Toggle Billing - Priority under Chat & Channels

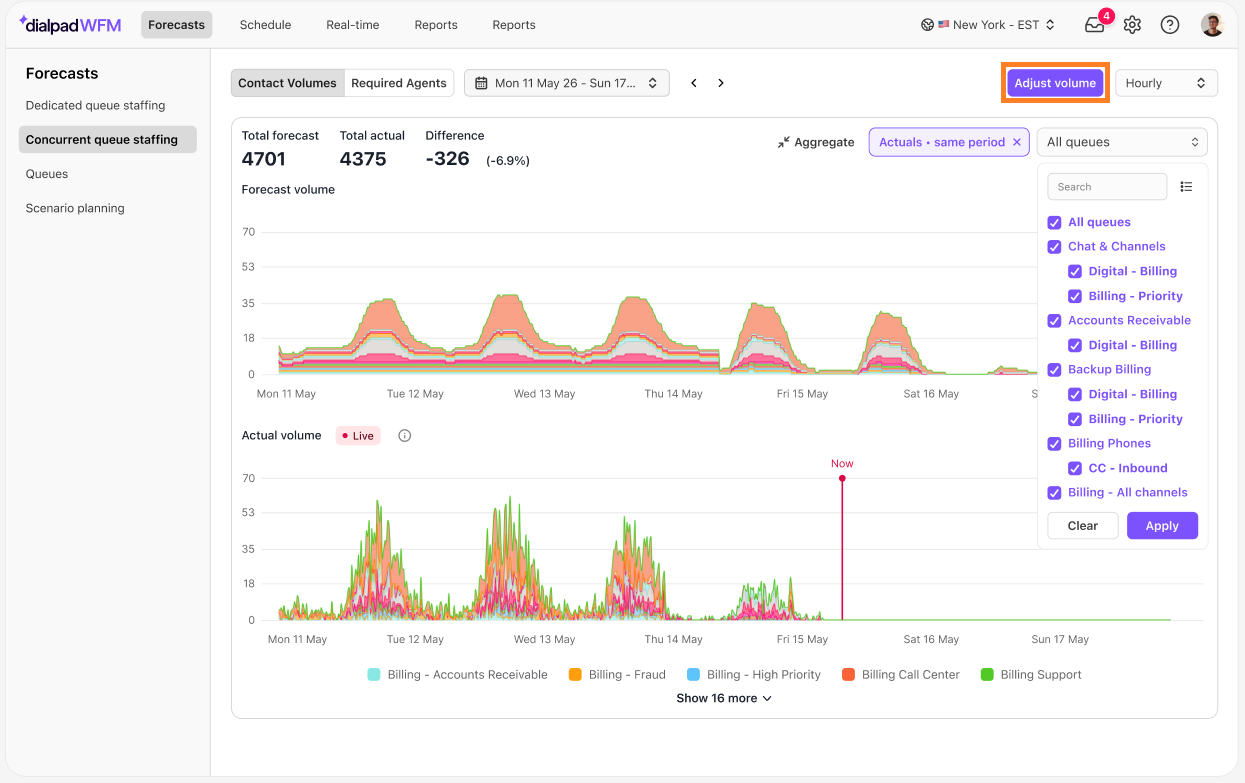coord(1075,296)
